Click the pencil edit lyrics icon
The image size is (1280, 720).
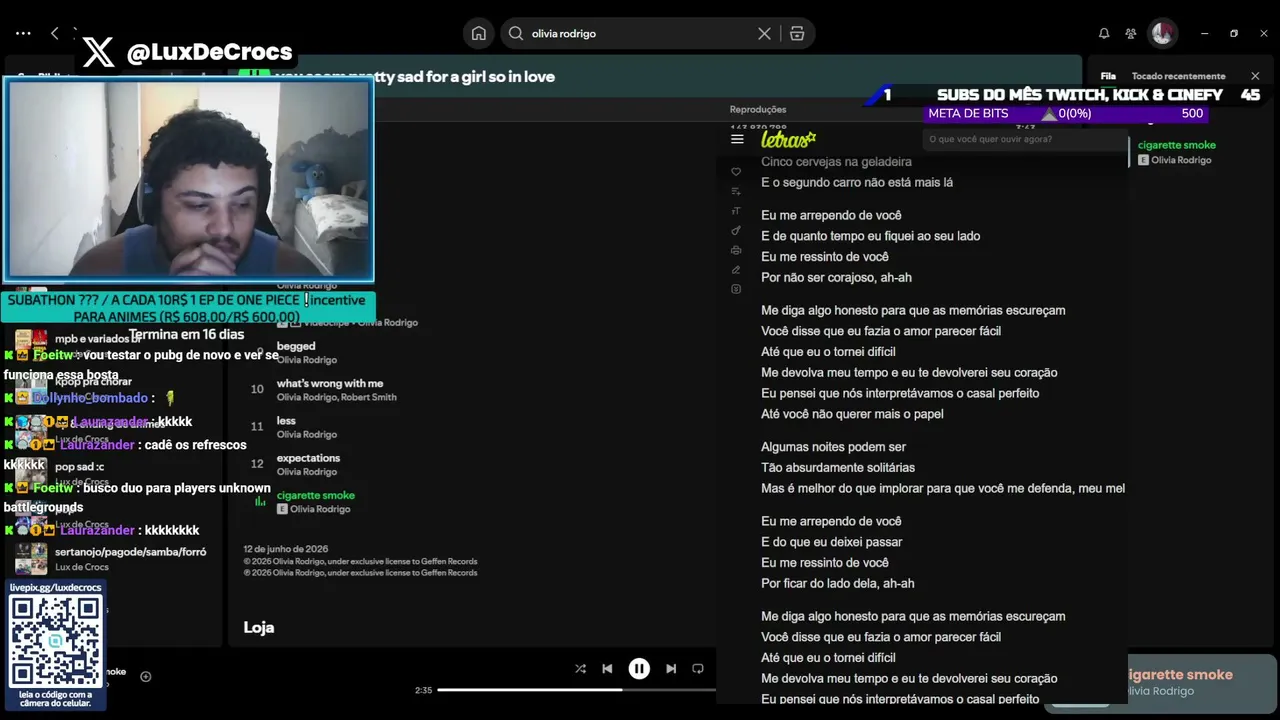click(736, 269)
